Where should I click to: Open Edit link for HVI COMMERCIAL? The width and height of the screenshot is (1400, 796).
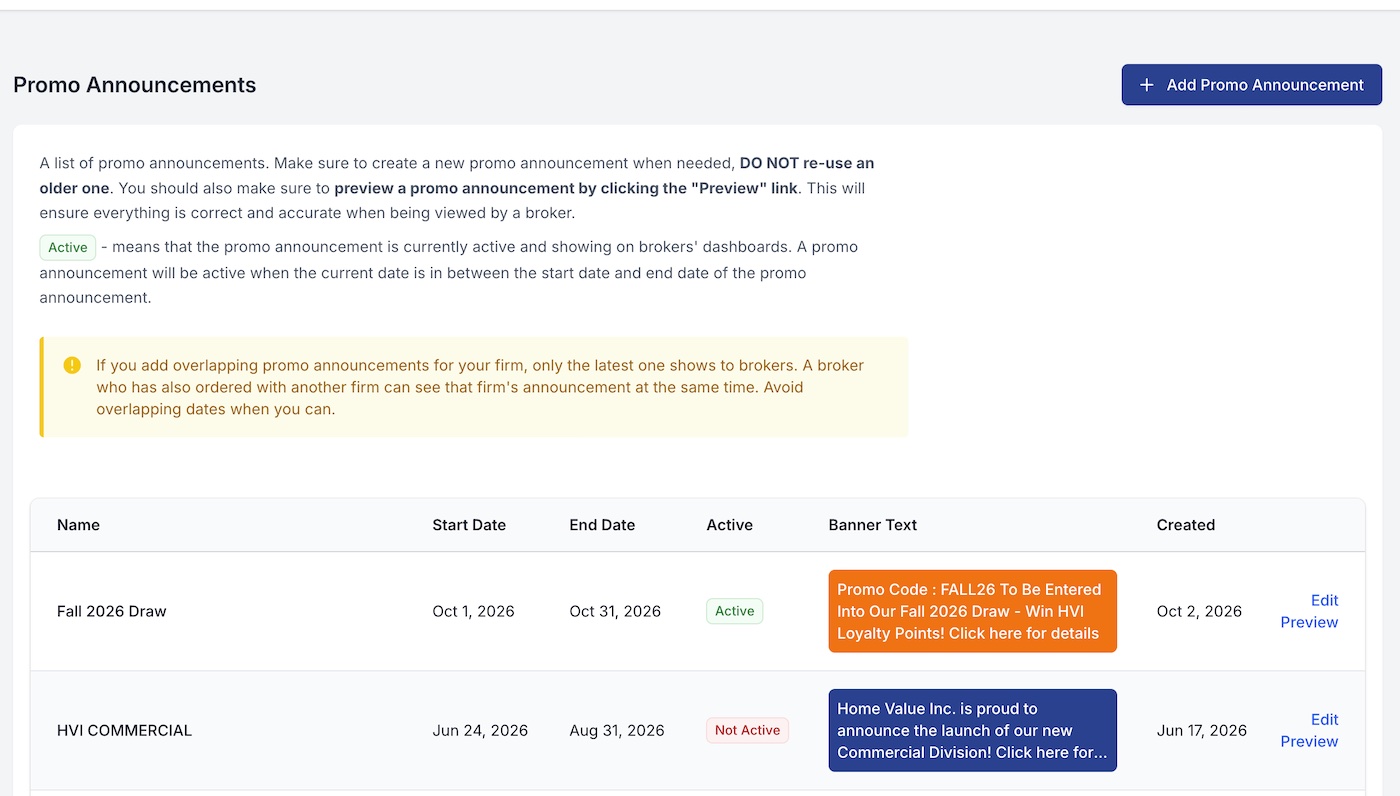1324,719
